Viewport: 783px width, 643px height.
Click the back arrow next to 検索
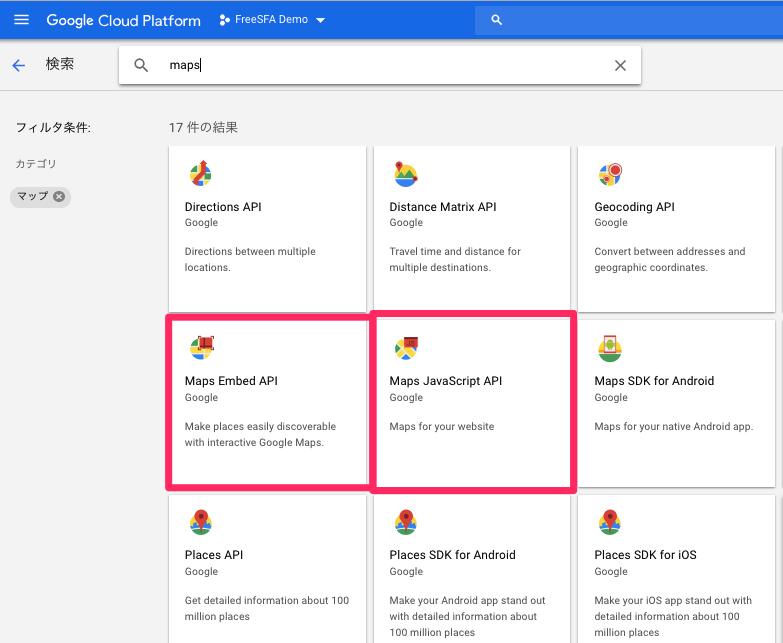[x=18, y=66]
